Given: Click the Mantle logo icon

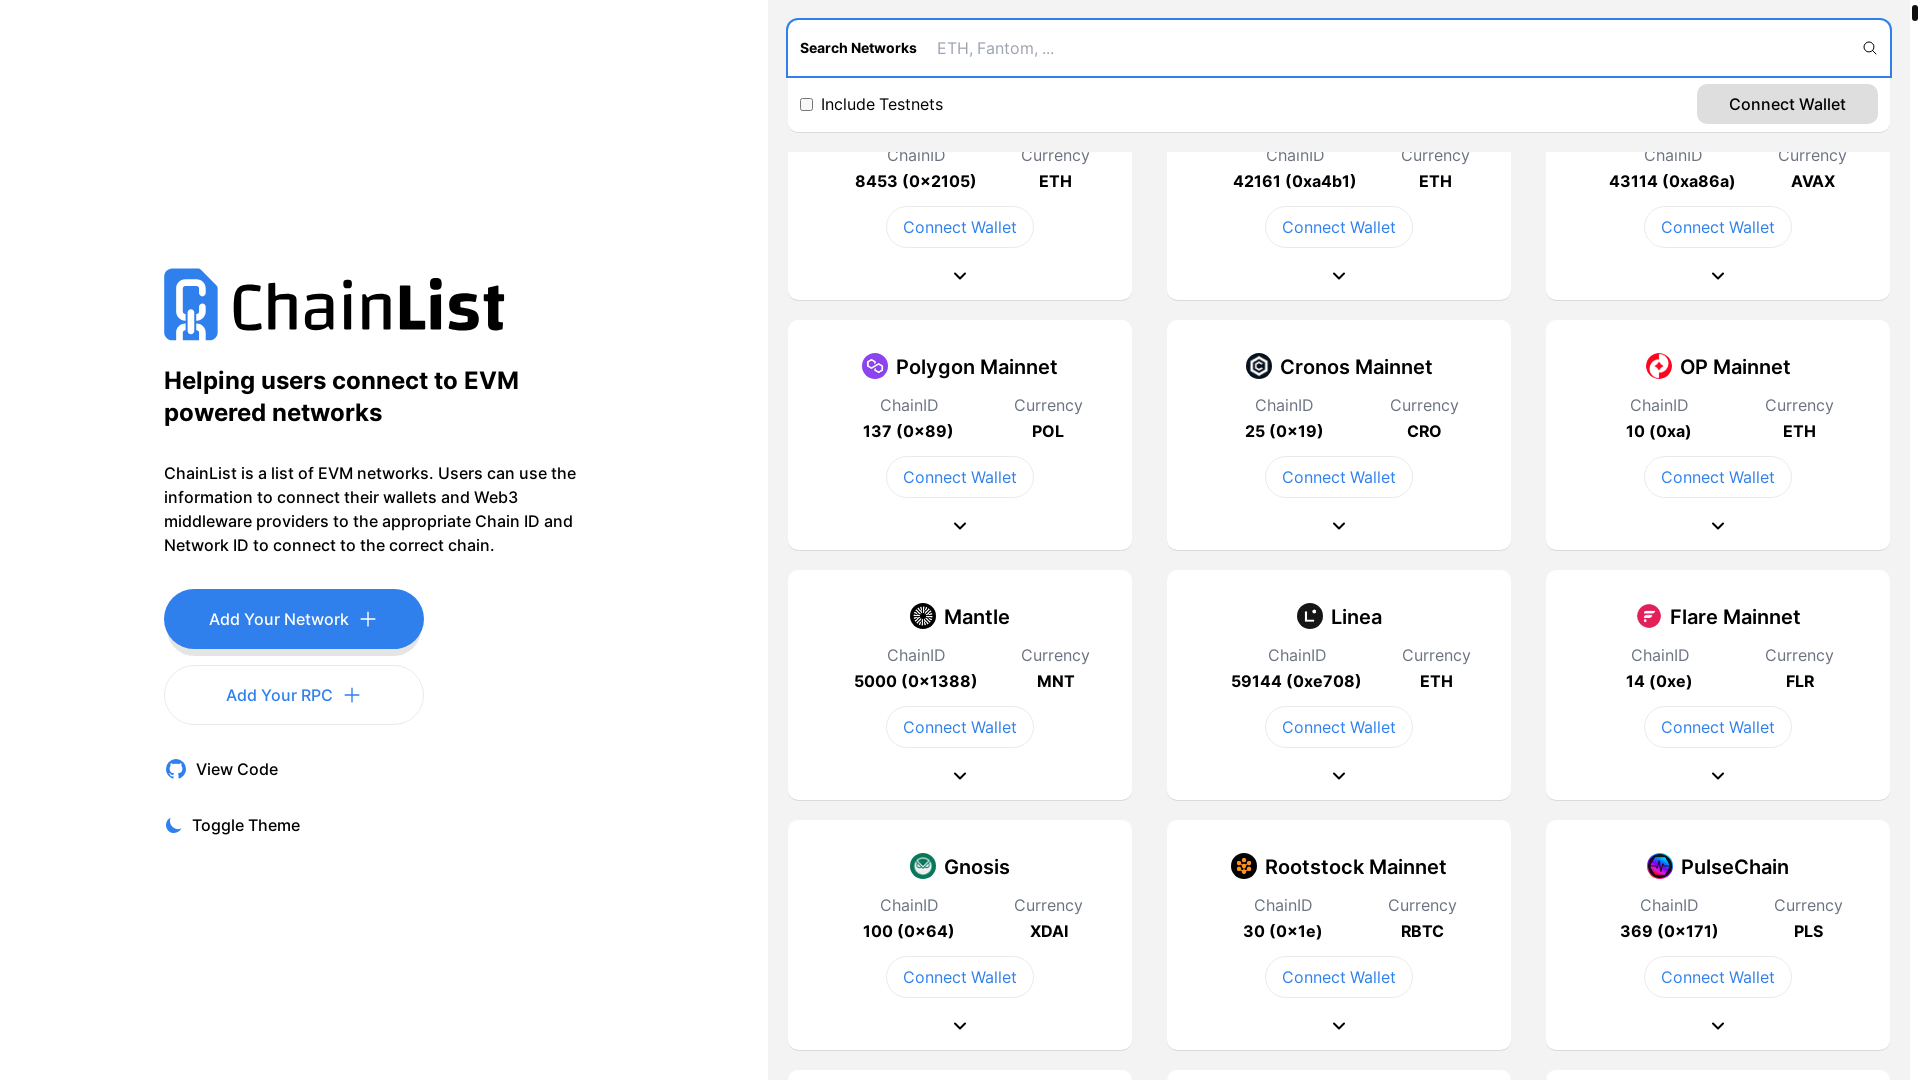Looking at the screenshot, I should (x=923, y=616).
